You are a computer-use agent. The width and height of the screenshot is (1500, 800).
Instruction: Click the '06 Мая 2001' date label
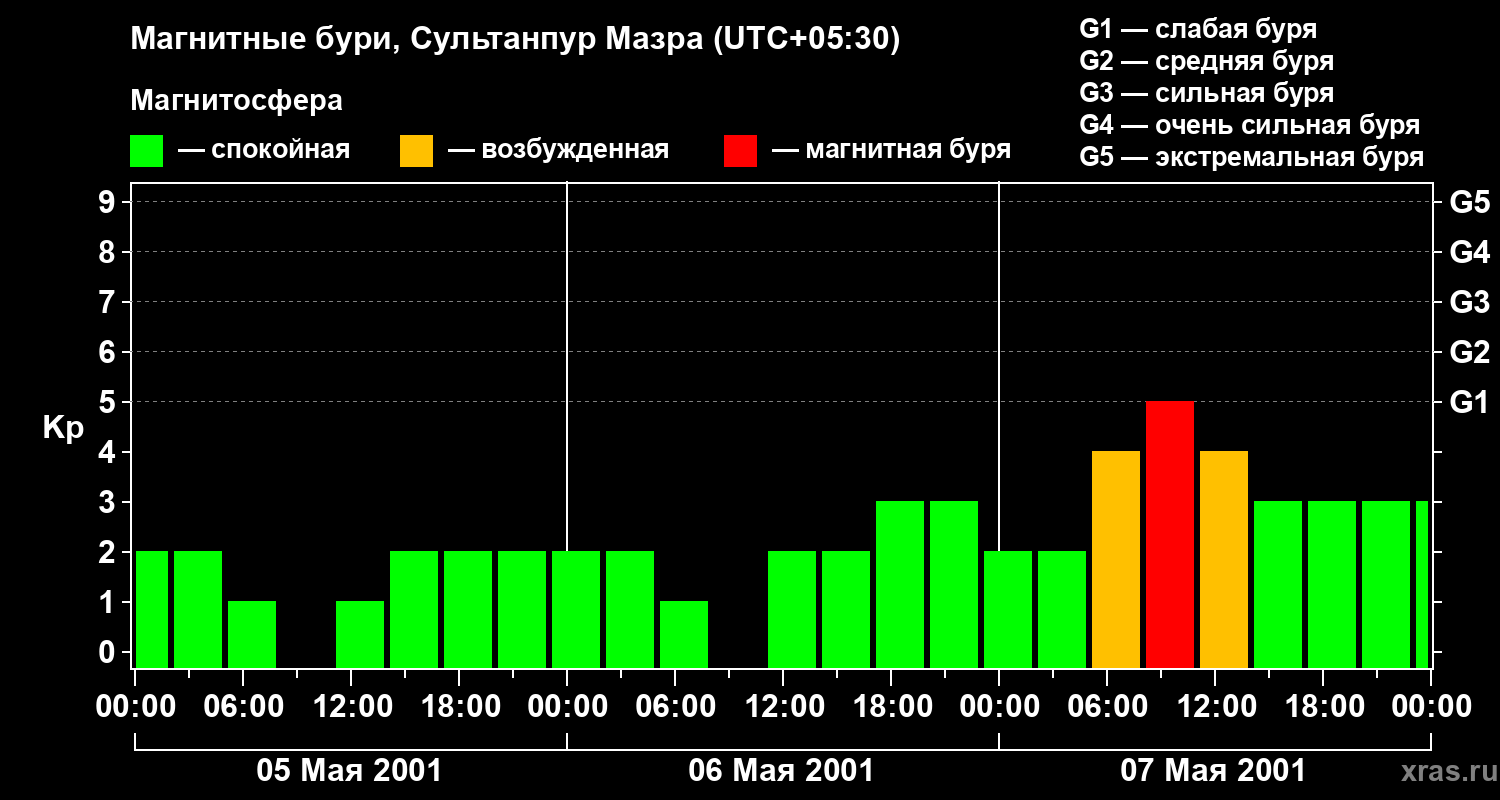coord(781,770)
